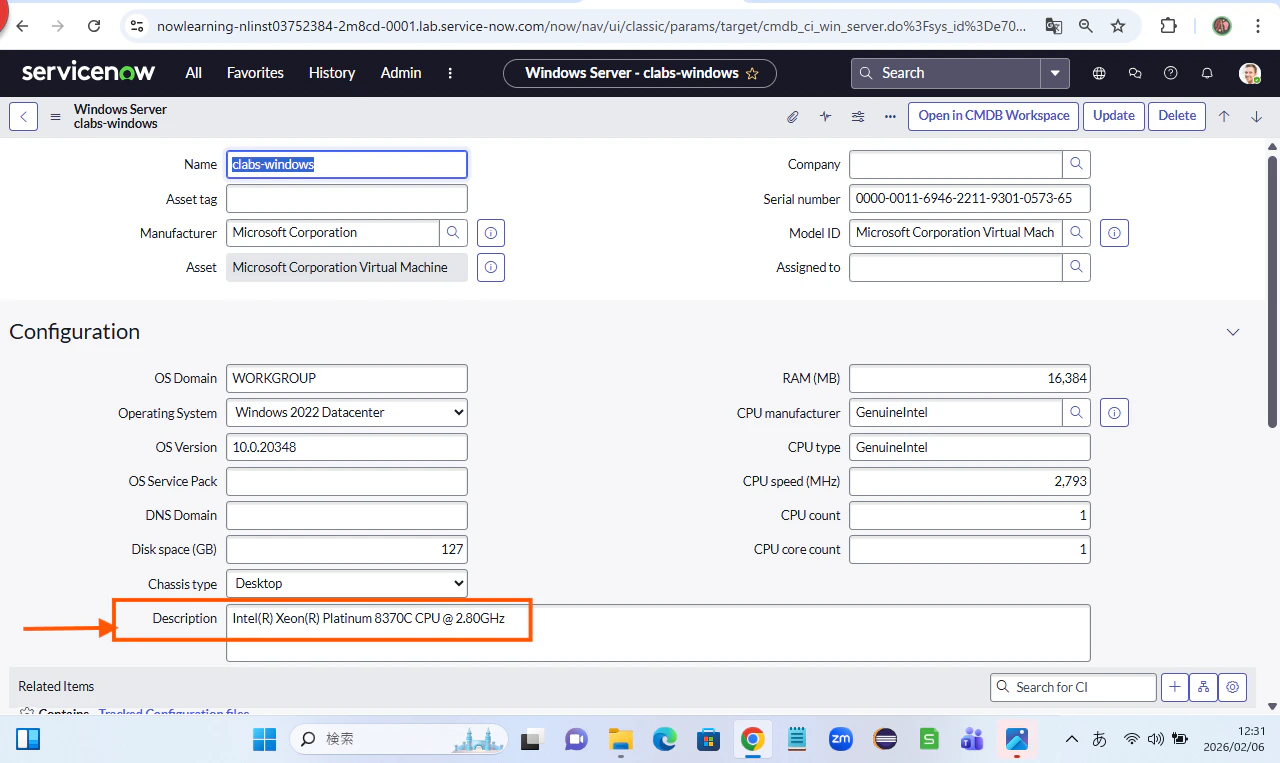Toggle the Chrome bookmark star
The image size is (1280, 763).
[x=1118, y=26]
